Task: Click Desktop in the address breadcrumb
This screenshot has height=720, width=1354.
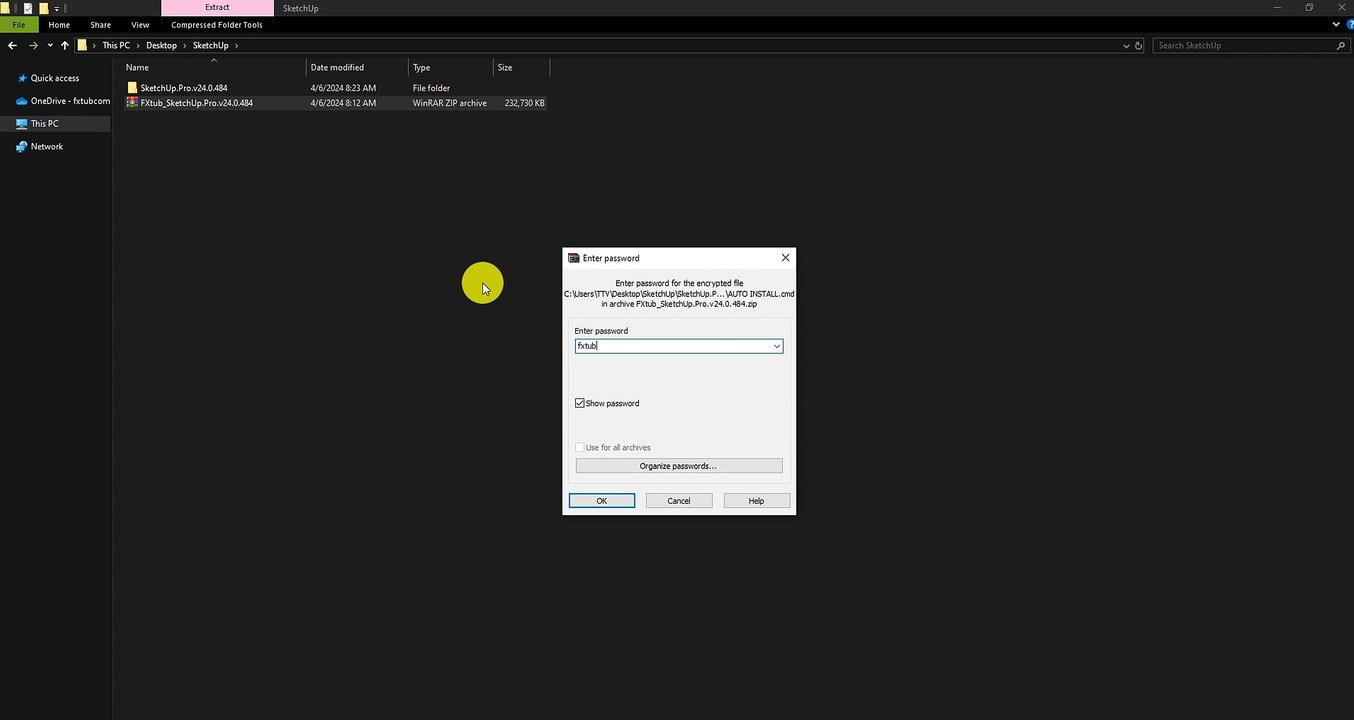Action: point(161,45)
